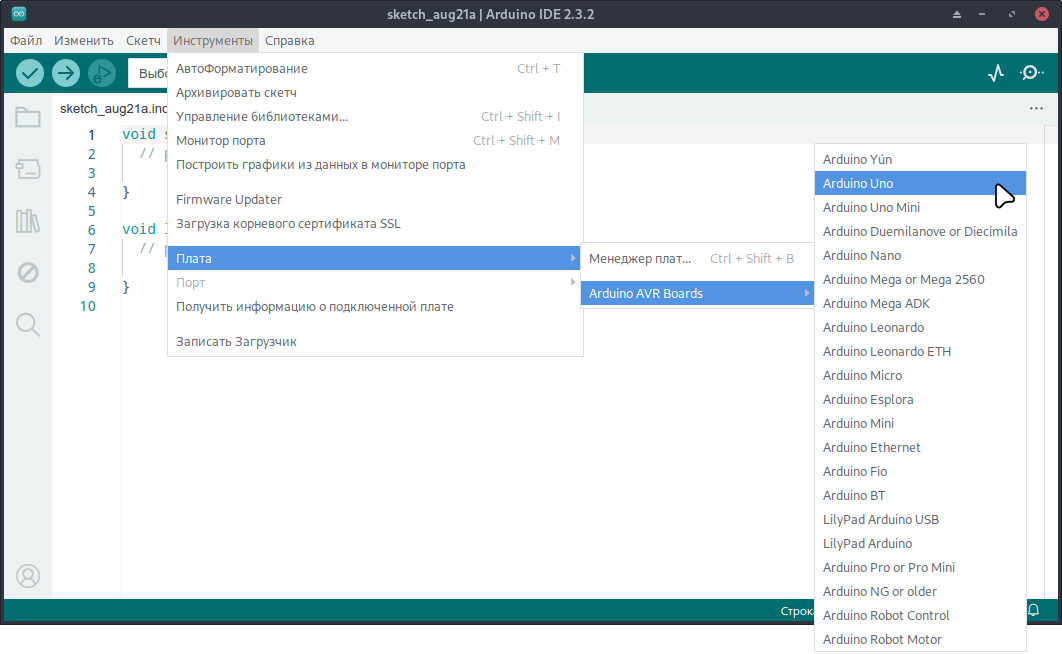Image resolution: width=1062 pixels, height=654 pixels.
Task: Choose Менеджер плат from the submenu
Action: (x=661, y=258)
